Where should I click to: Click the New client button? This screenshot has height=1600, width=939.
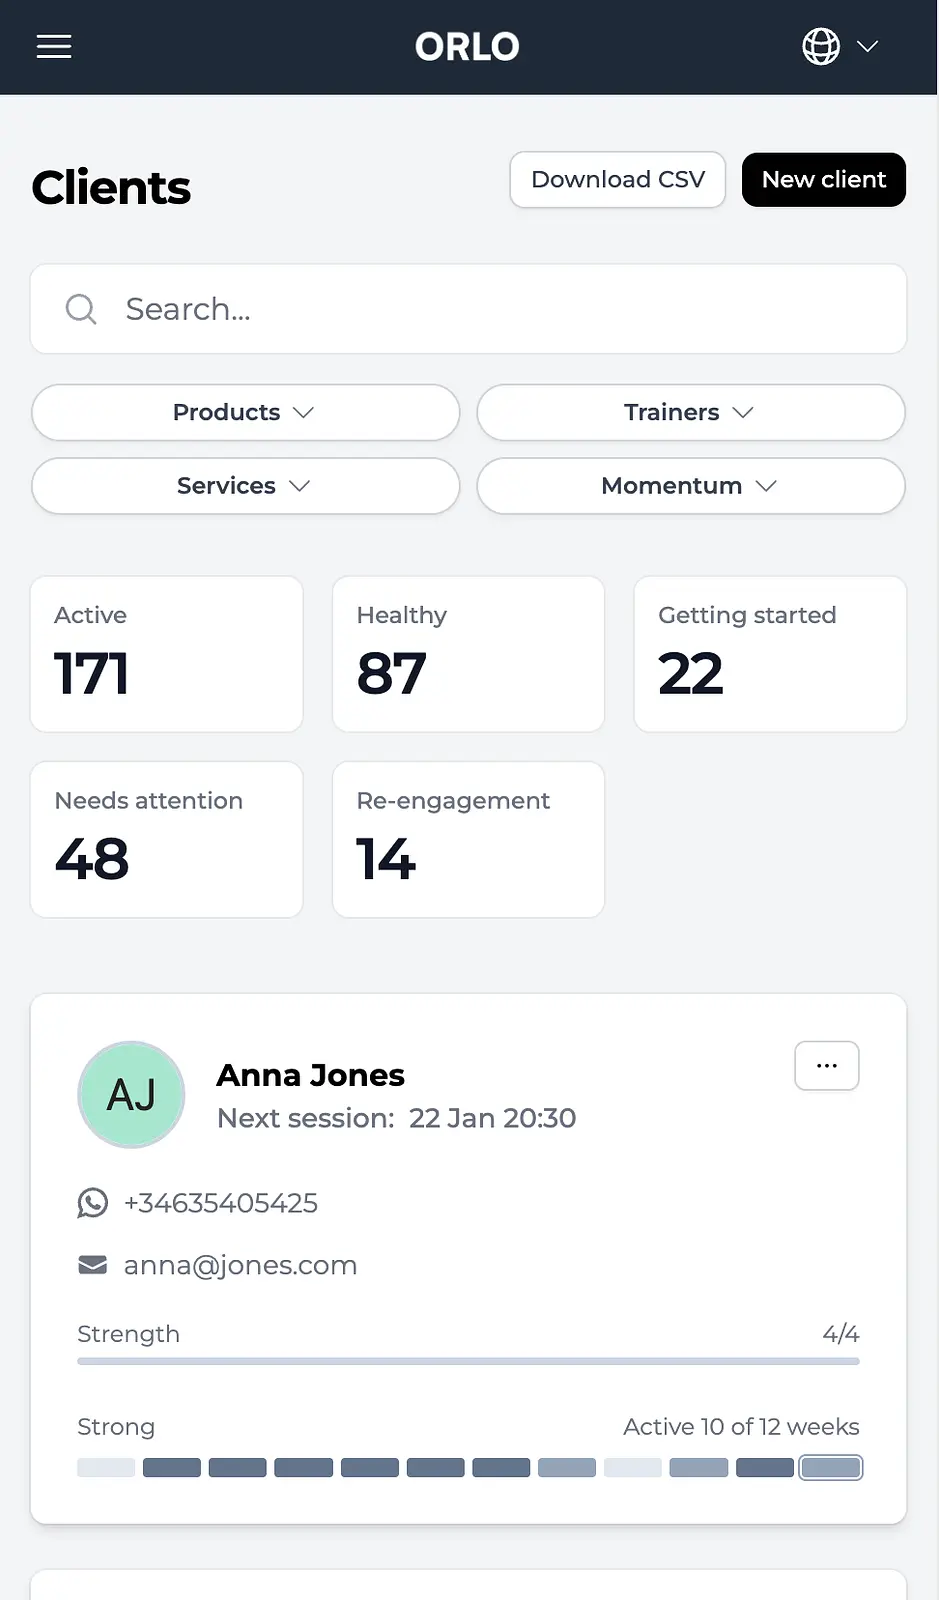coord(823,180)
